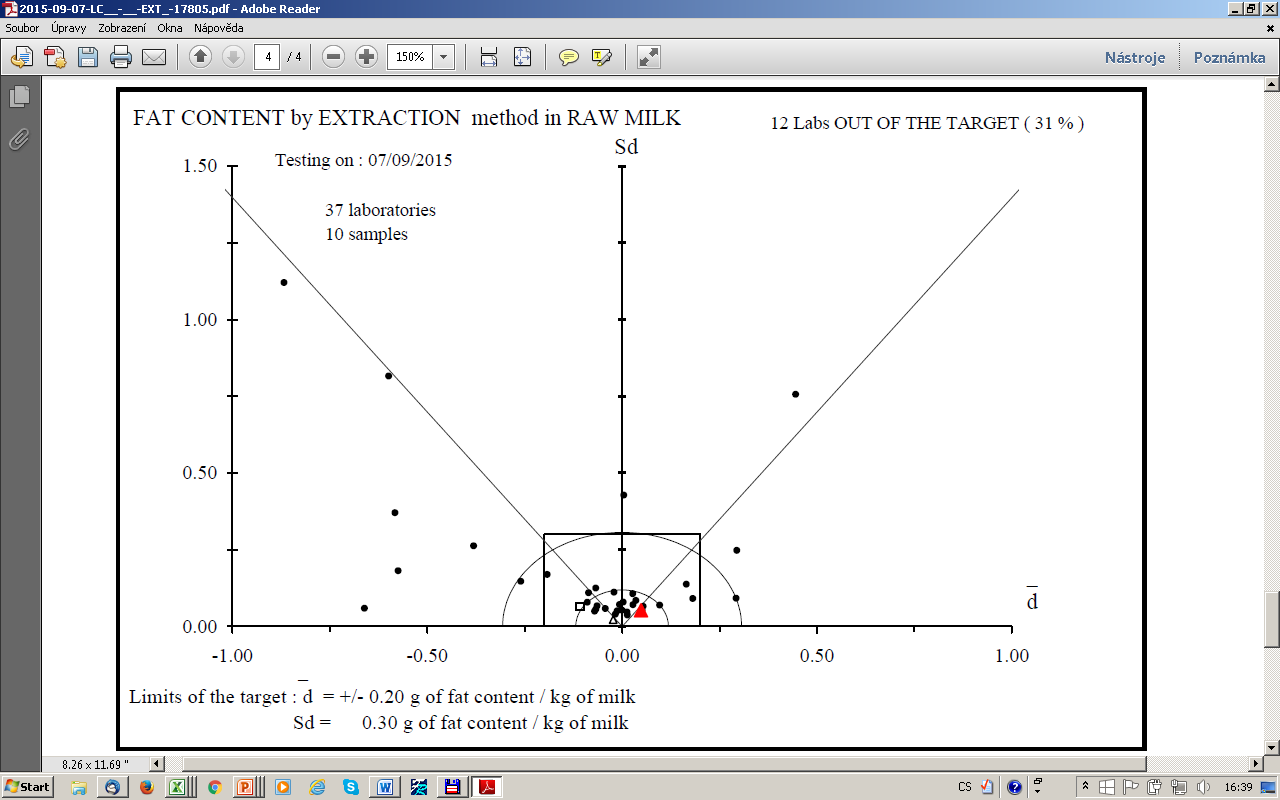This screenshot has height=800, width=1280.
Task: Zoom out with the minus button
Action: 334,57
